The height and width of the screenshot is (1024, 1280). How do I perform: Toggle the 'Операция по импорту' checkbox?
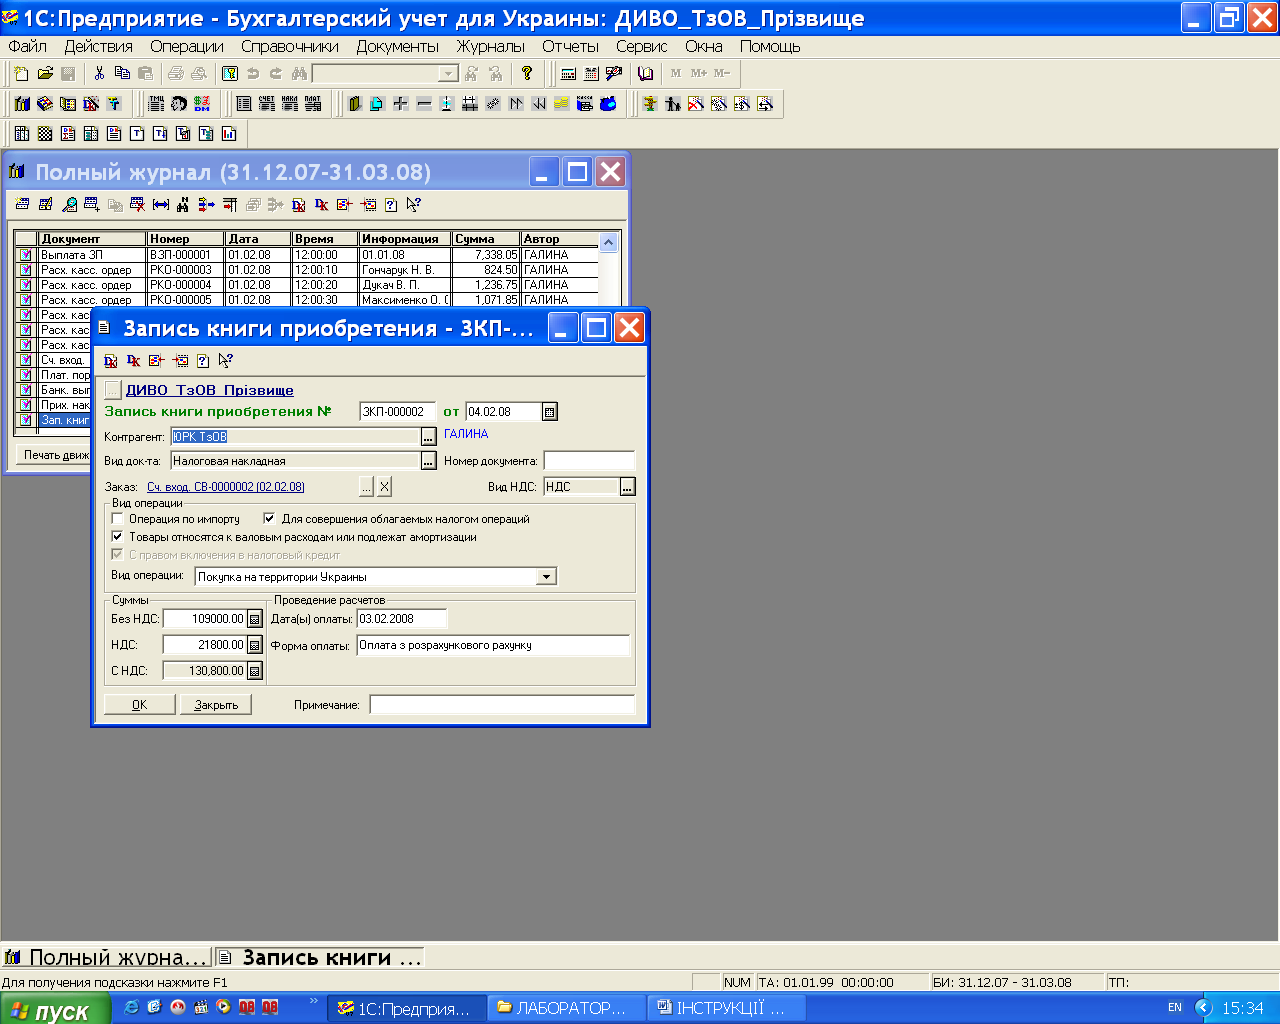coord(118,519)
